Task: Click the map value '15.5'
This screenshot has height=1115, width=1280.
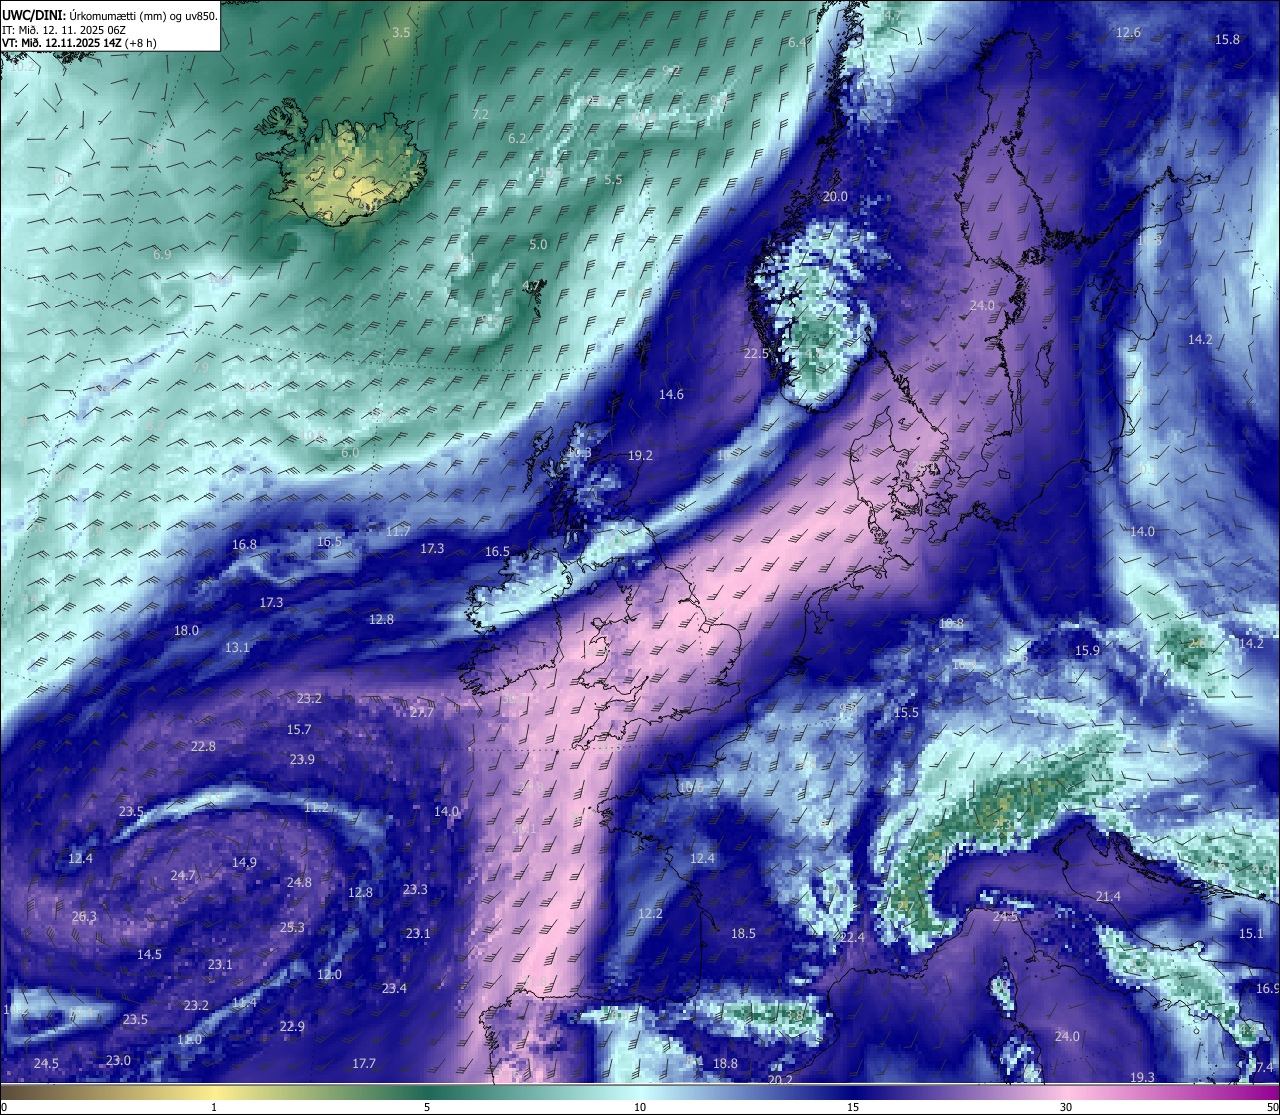Action: (x=906, y=713)
